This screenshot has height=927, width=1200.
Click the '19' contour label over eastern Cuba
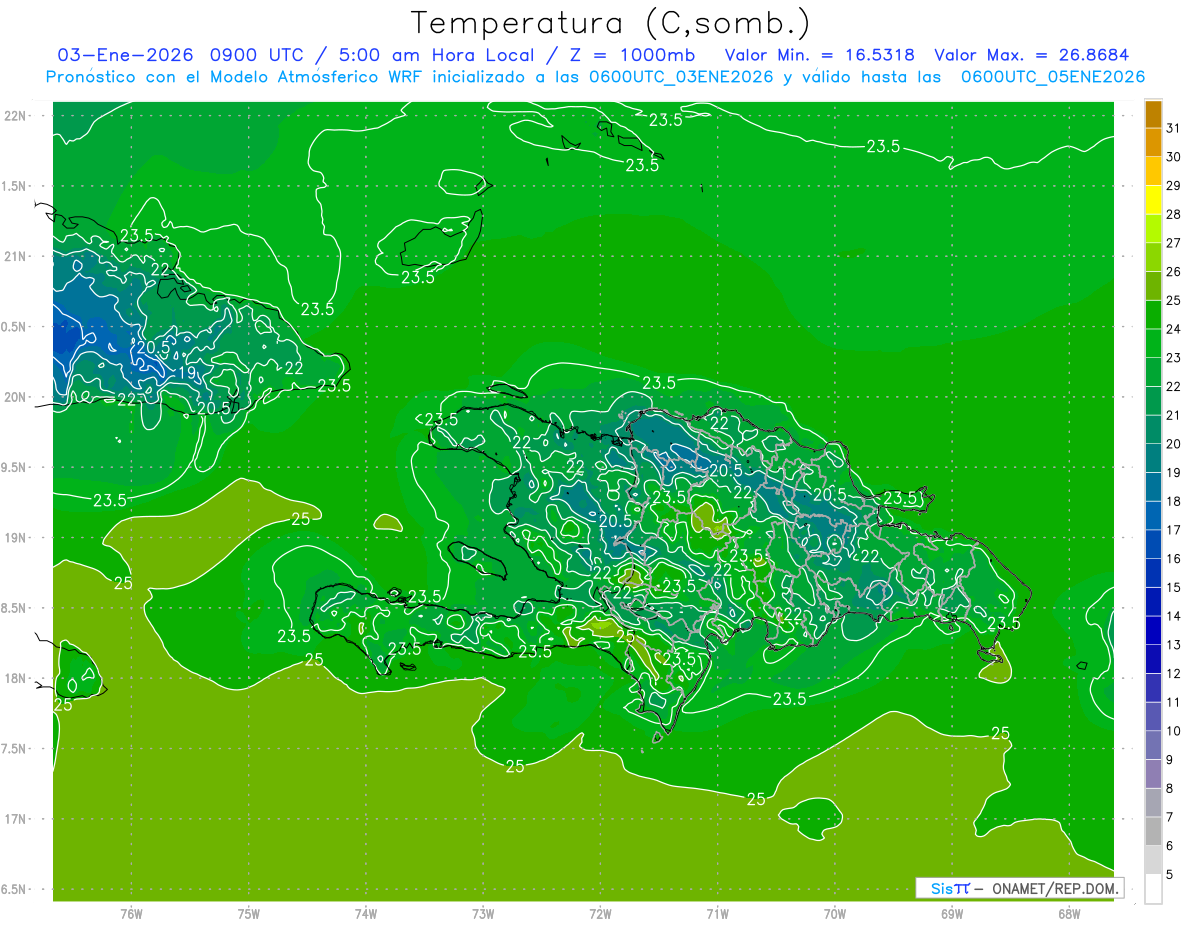click(x=187, y=373)
